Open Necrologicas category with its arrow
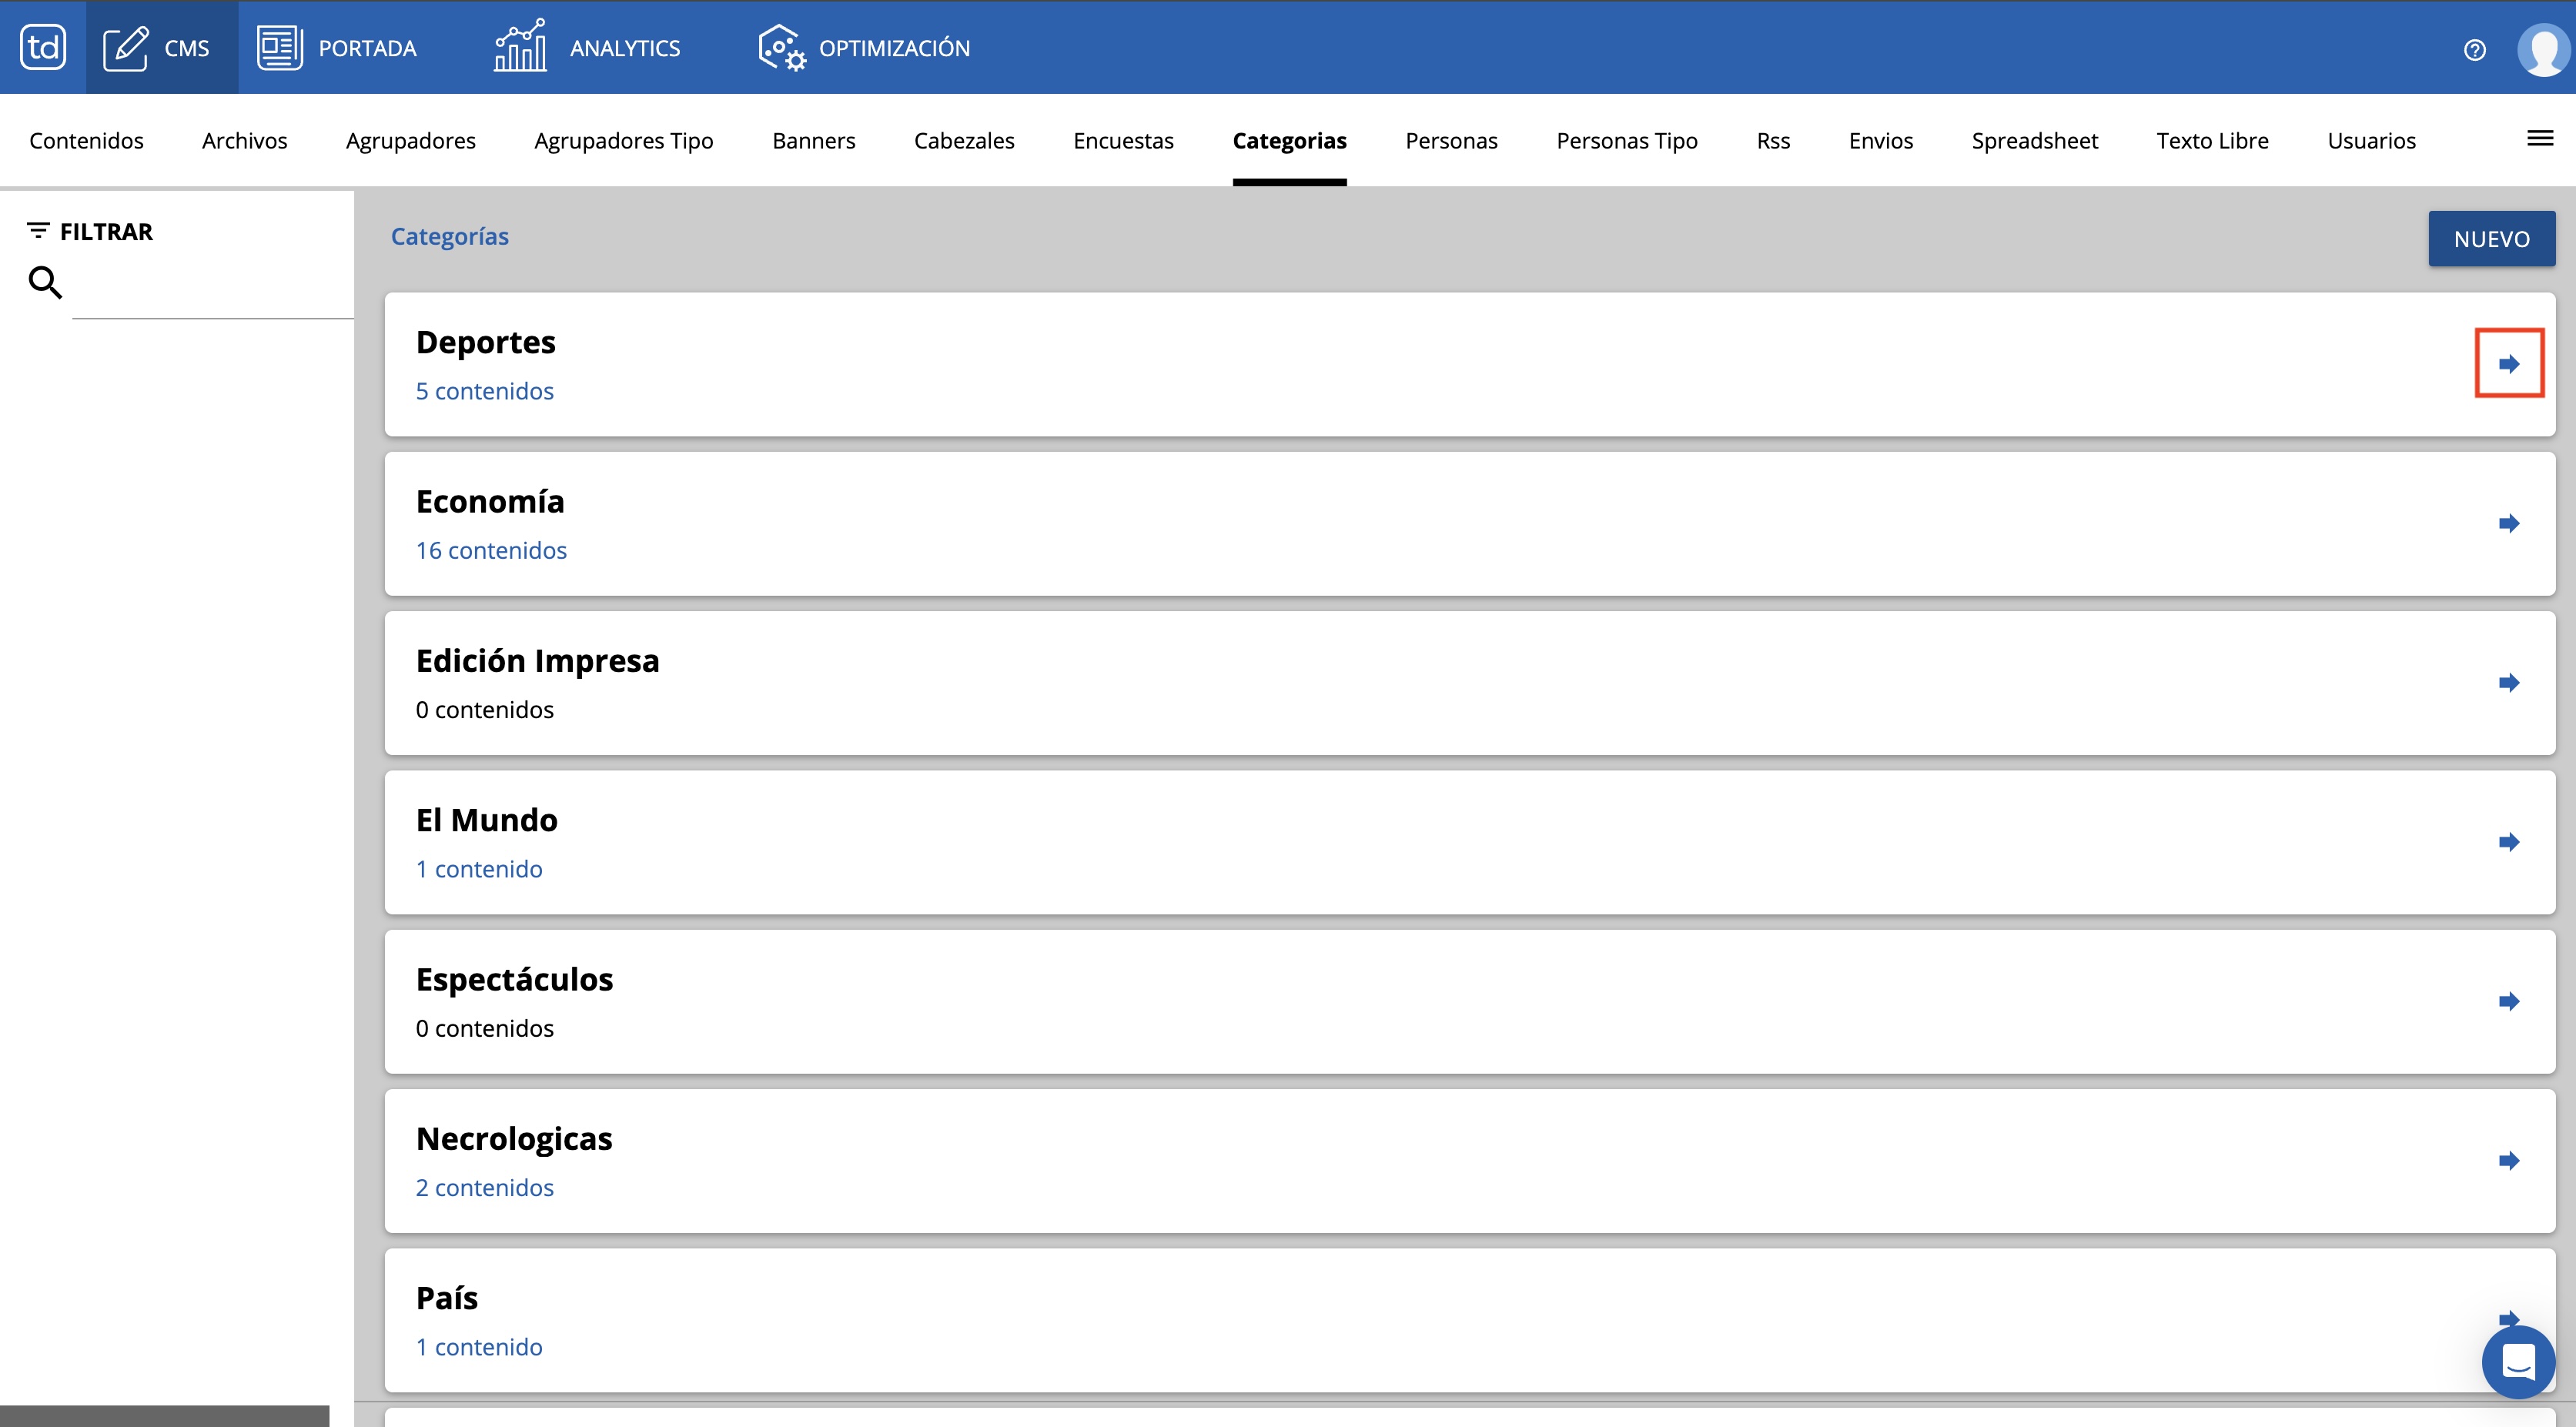 tap(2509, 1161)
